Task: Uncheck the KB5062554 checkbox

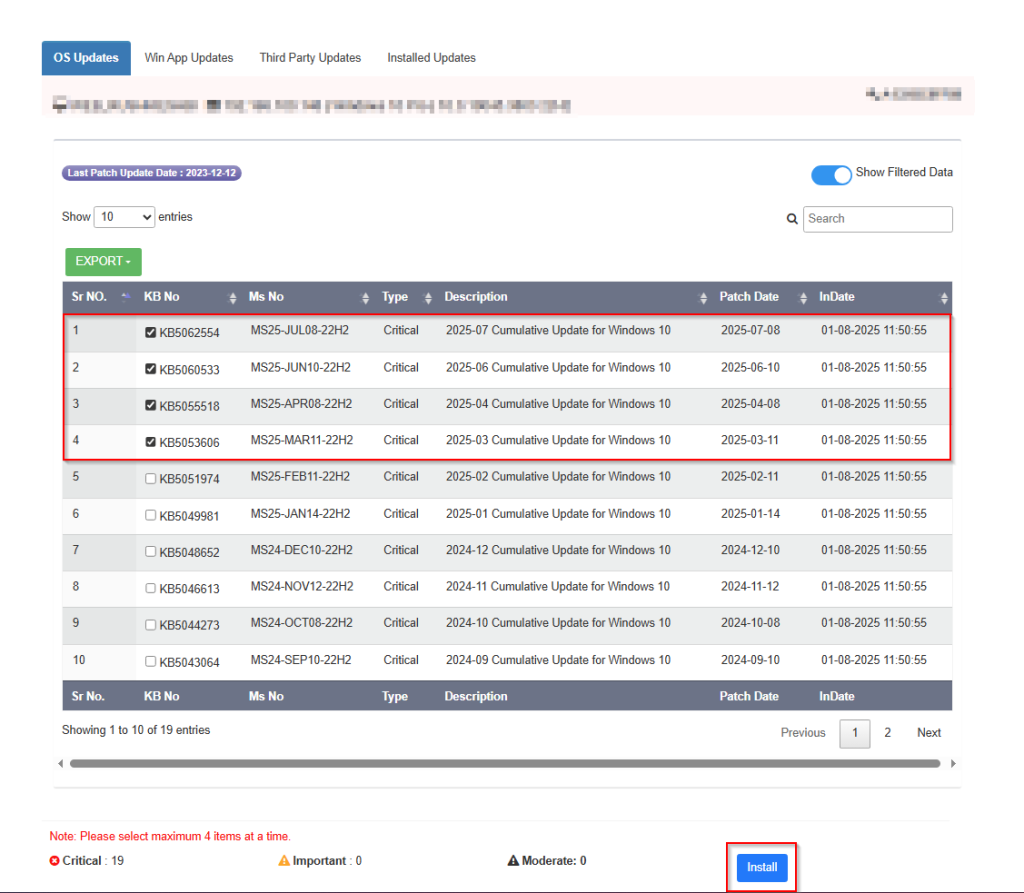Action: [151, 332]
